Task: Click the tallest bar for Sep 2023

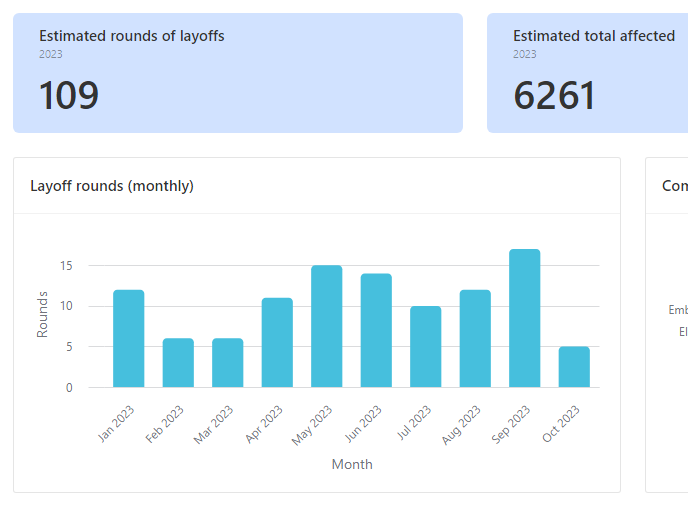Action: [524, 318]
